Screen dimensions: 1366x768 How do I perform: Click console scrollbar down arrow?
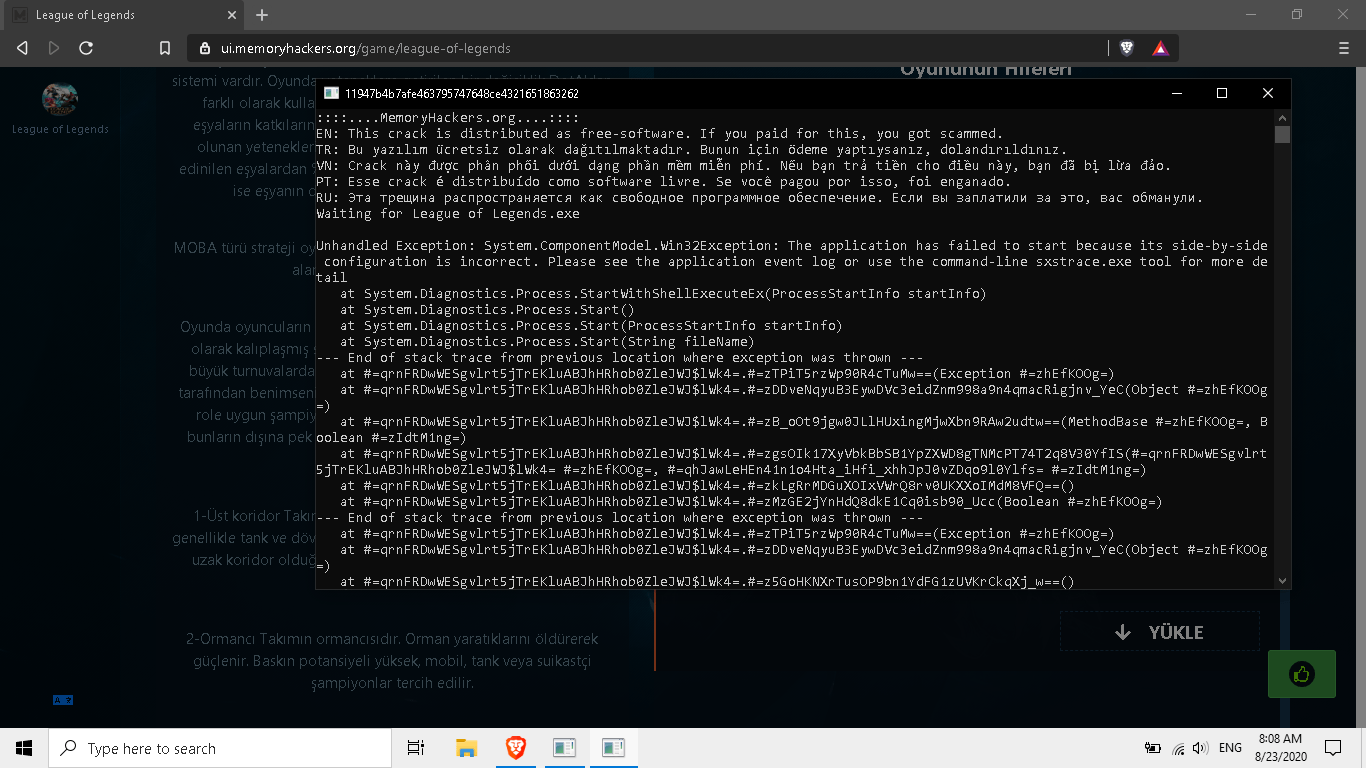click(x=1282, y=580)
